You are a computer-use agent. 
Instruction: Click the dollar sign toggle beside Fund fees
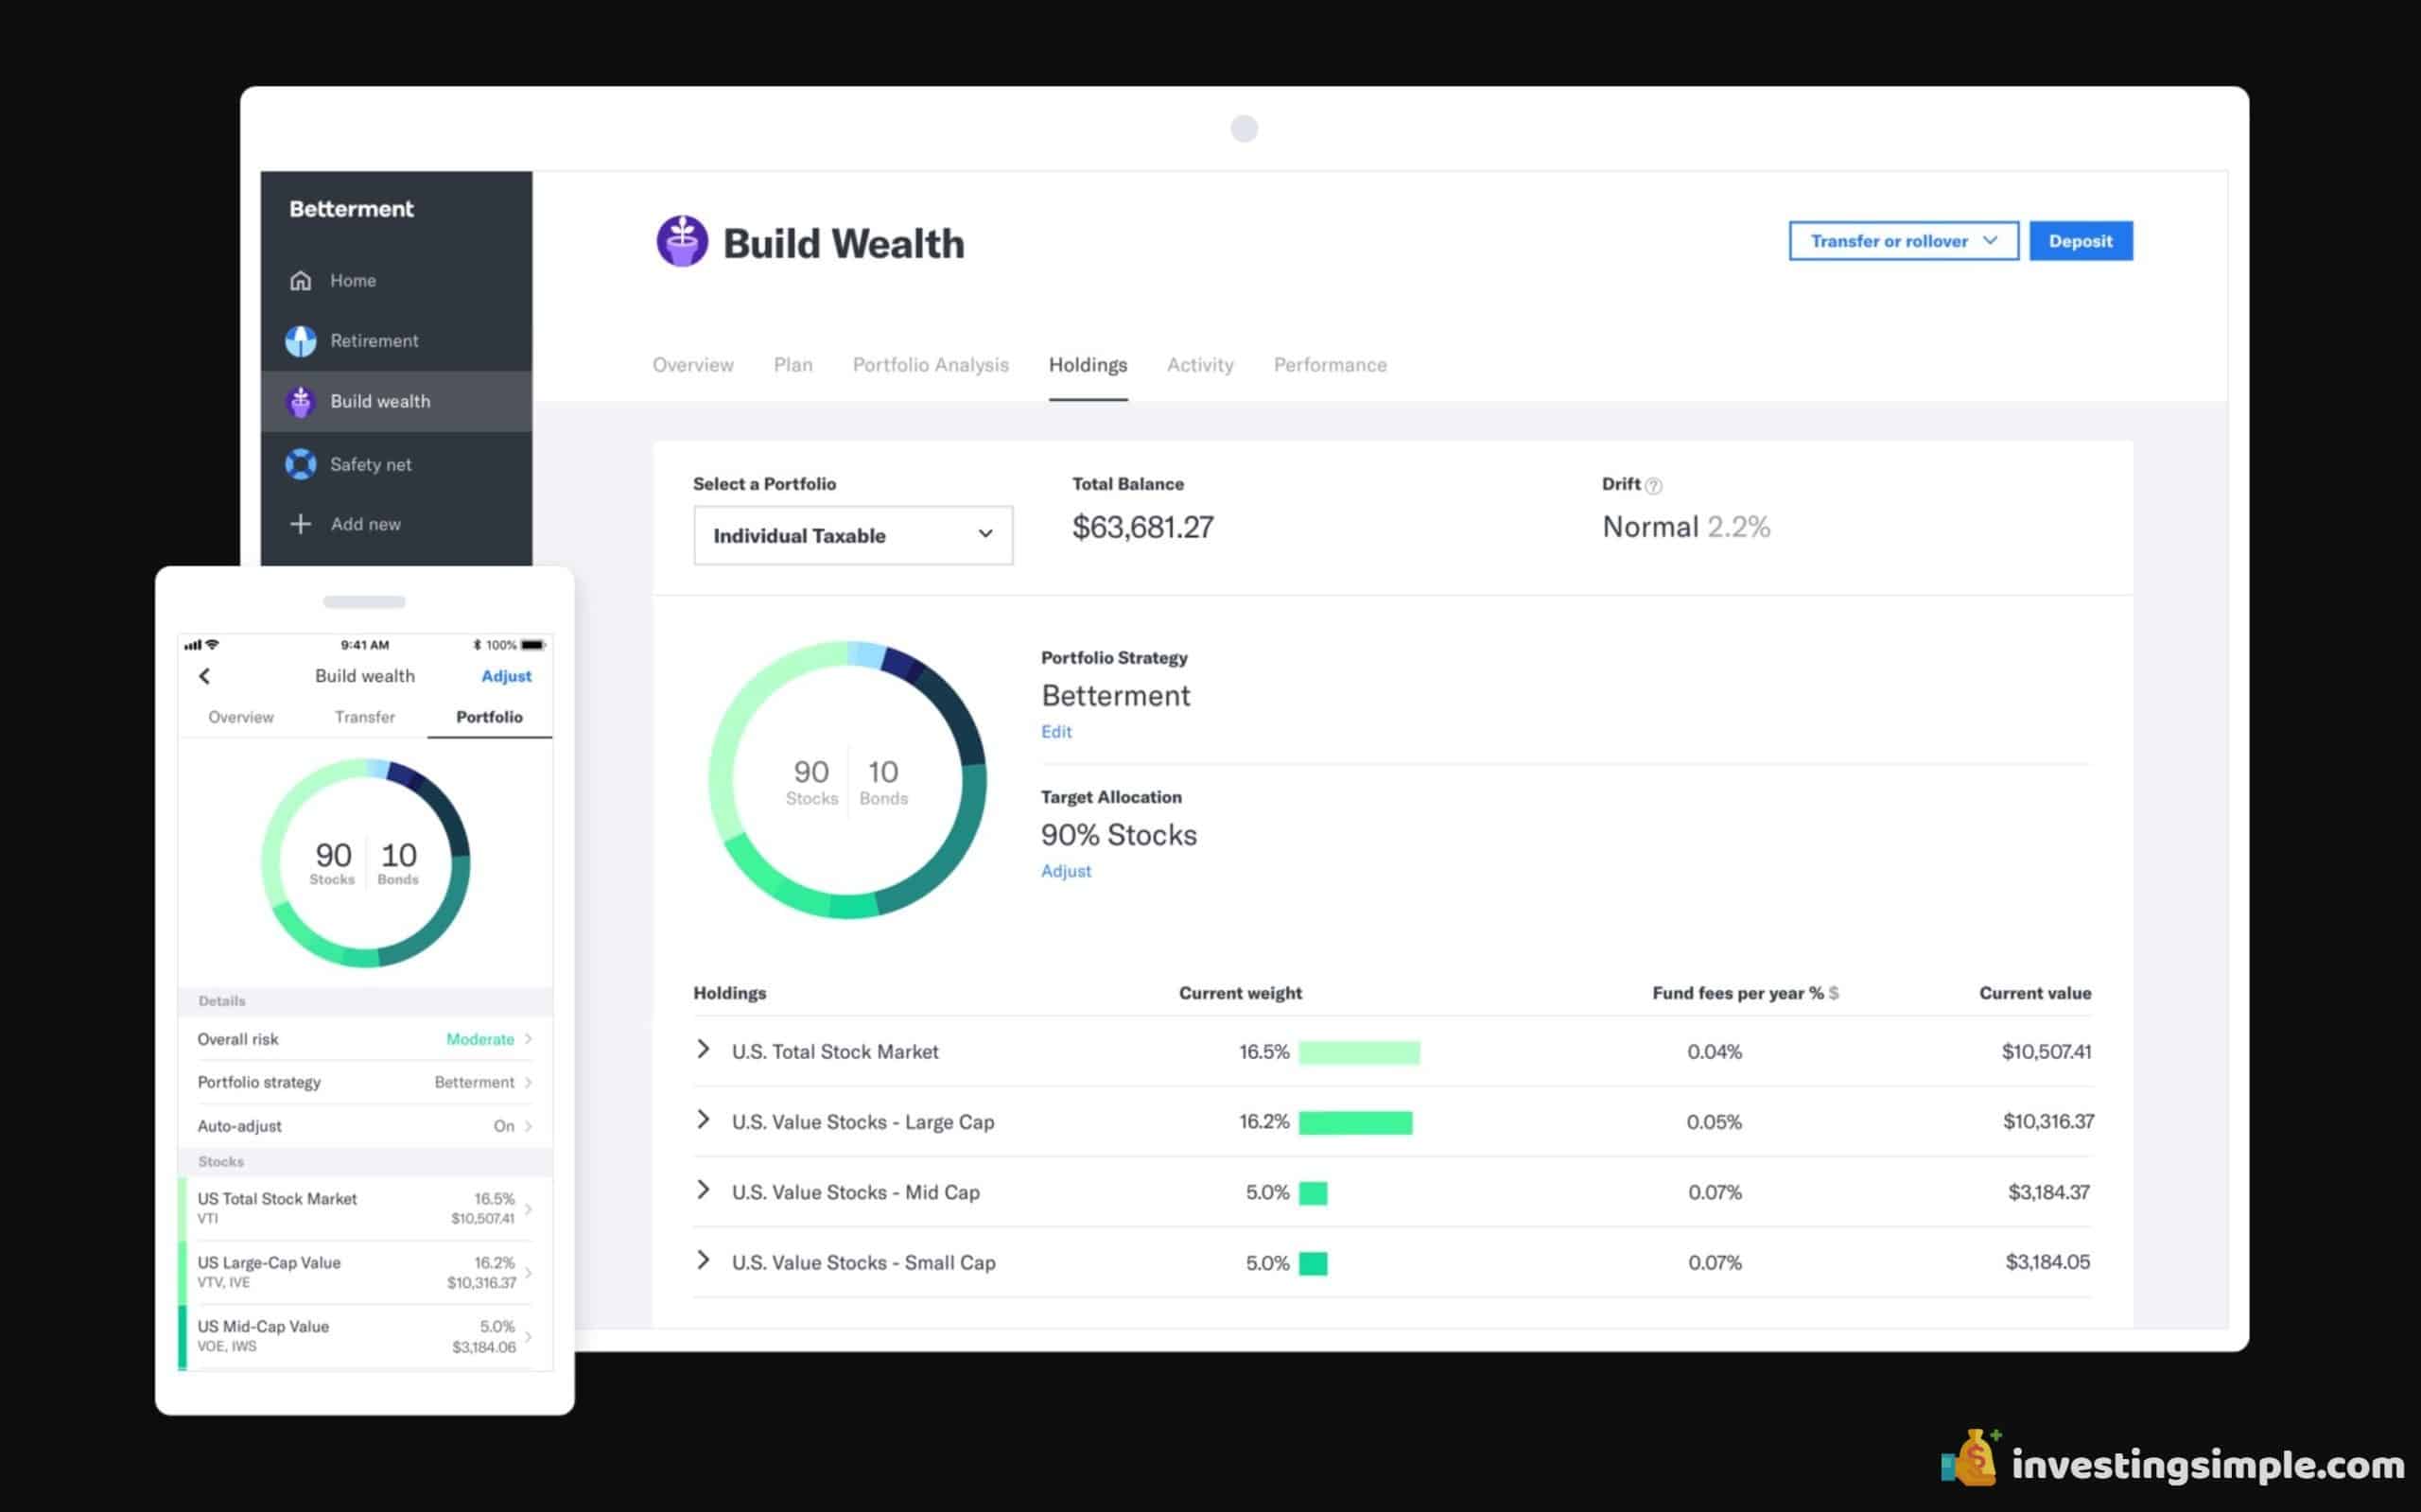tap(1834, 993)
